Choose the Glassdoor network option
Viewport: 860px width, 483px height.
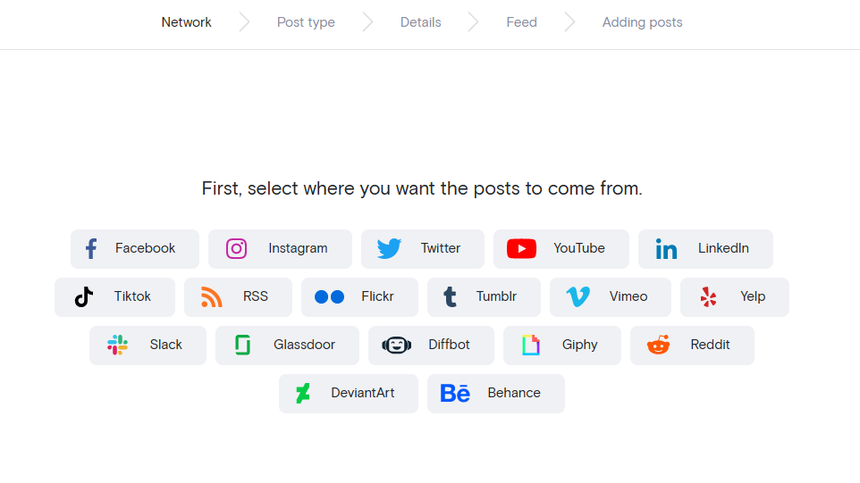(x=287, y=345)
